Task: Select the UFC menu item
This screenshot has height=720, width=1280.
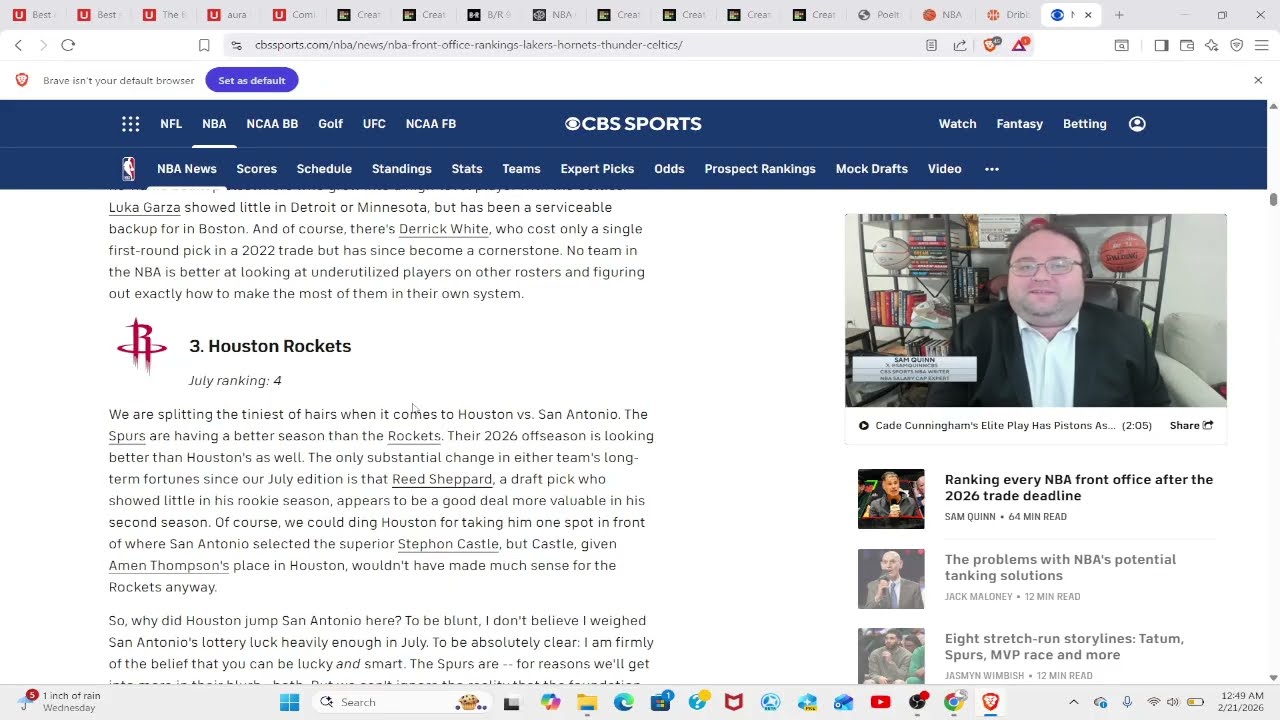Action: [x=374, y=124]
